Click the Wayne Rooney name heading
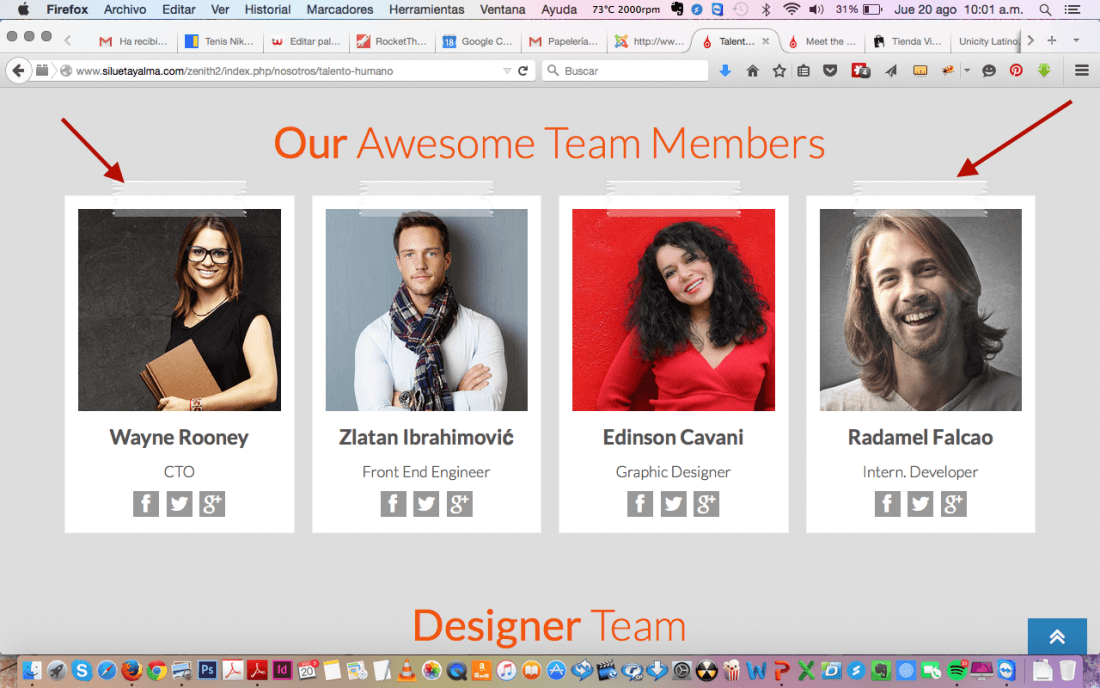The image size is (1100, 688). [x=179, y=438]
